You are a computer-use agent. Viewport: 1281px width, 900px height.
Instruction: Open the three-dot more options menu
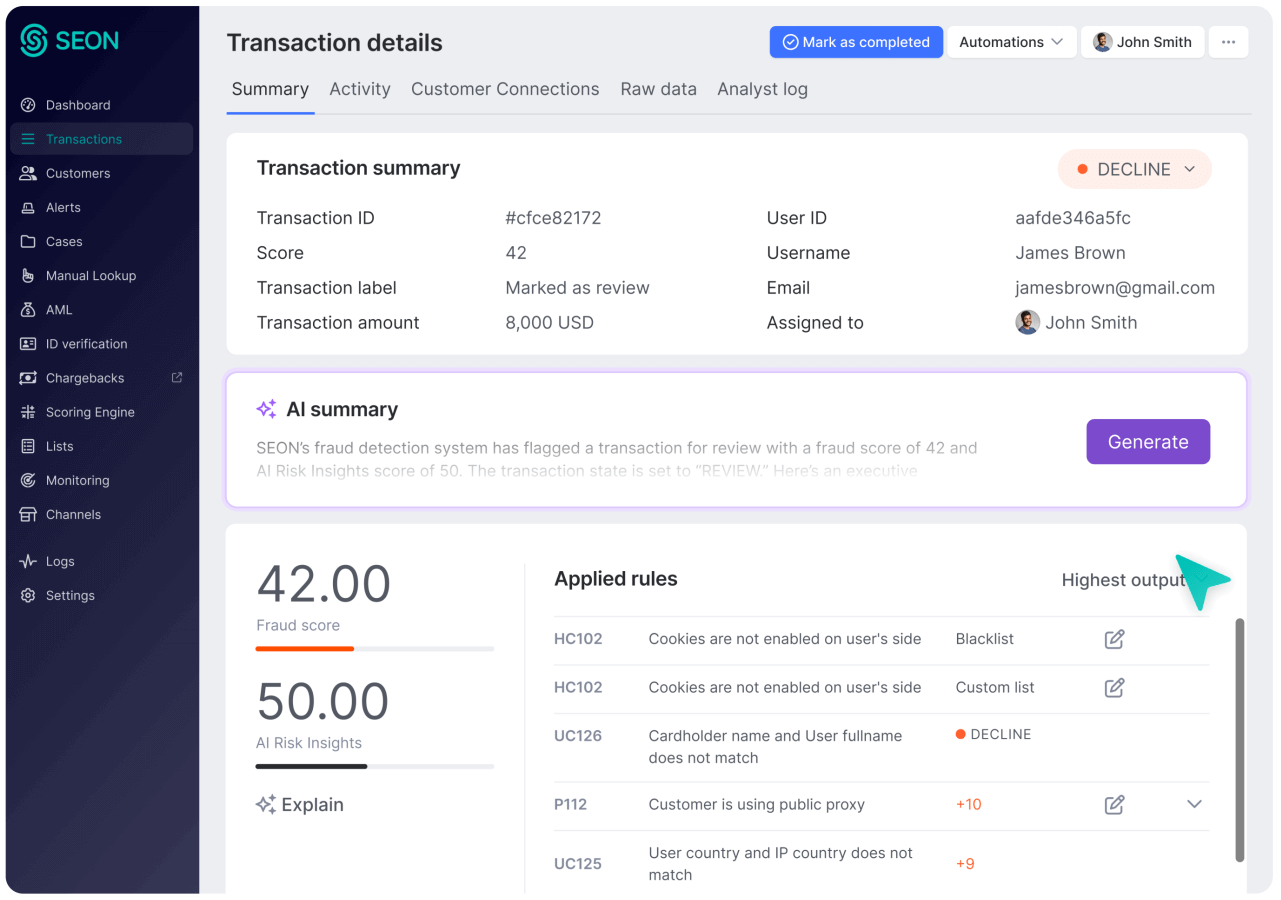1228,42
